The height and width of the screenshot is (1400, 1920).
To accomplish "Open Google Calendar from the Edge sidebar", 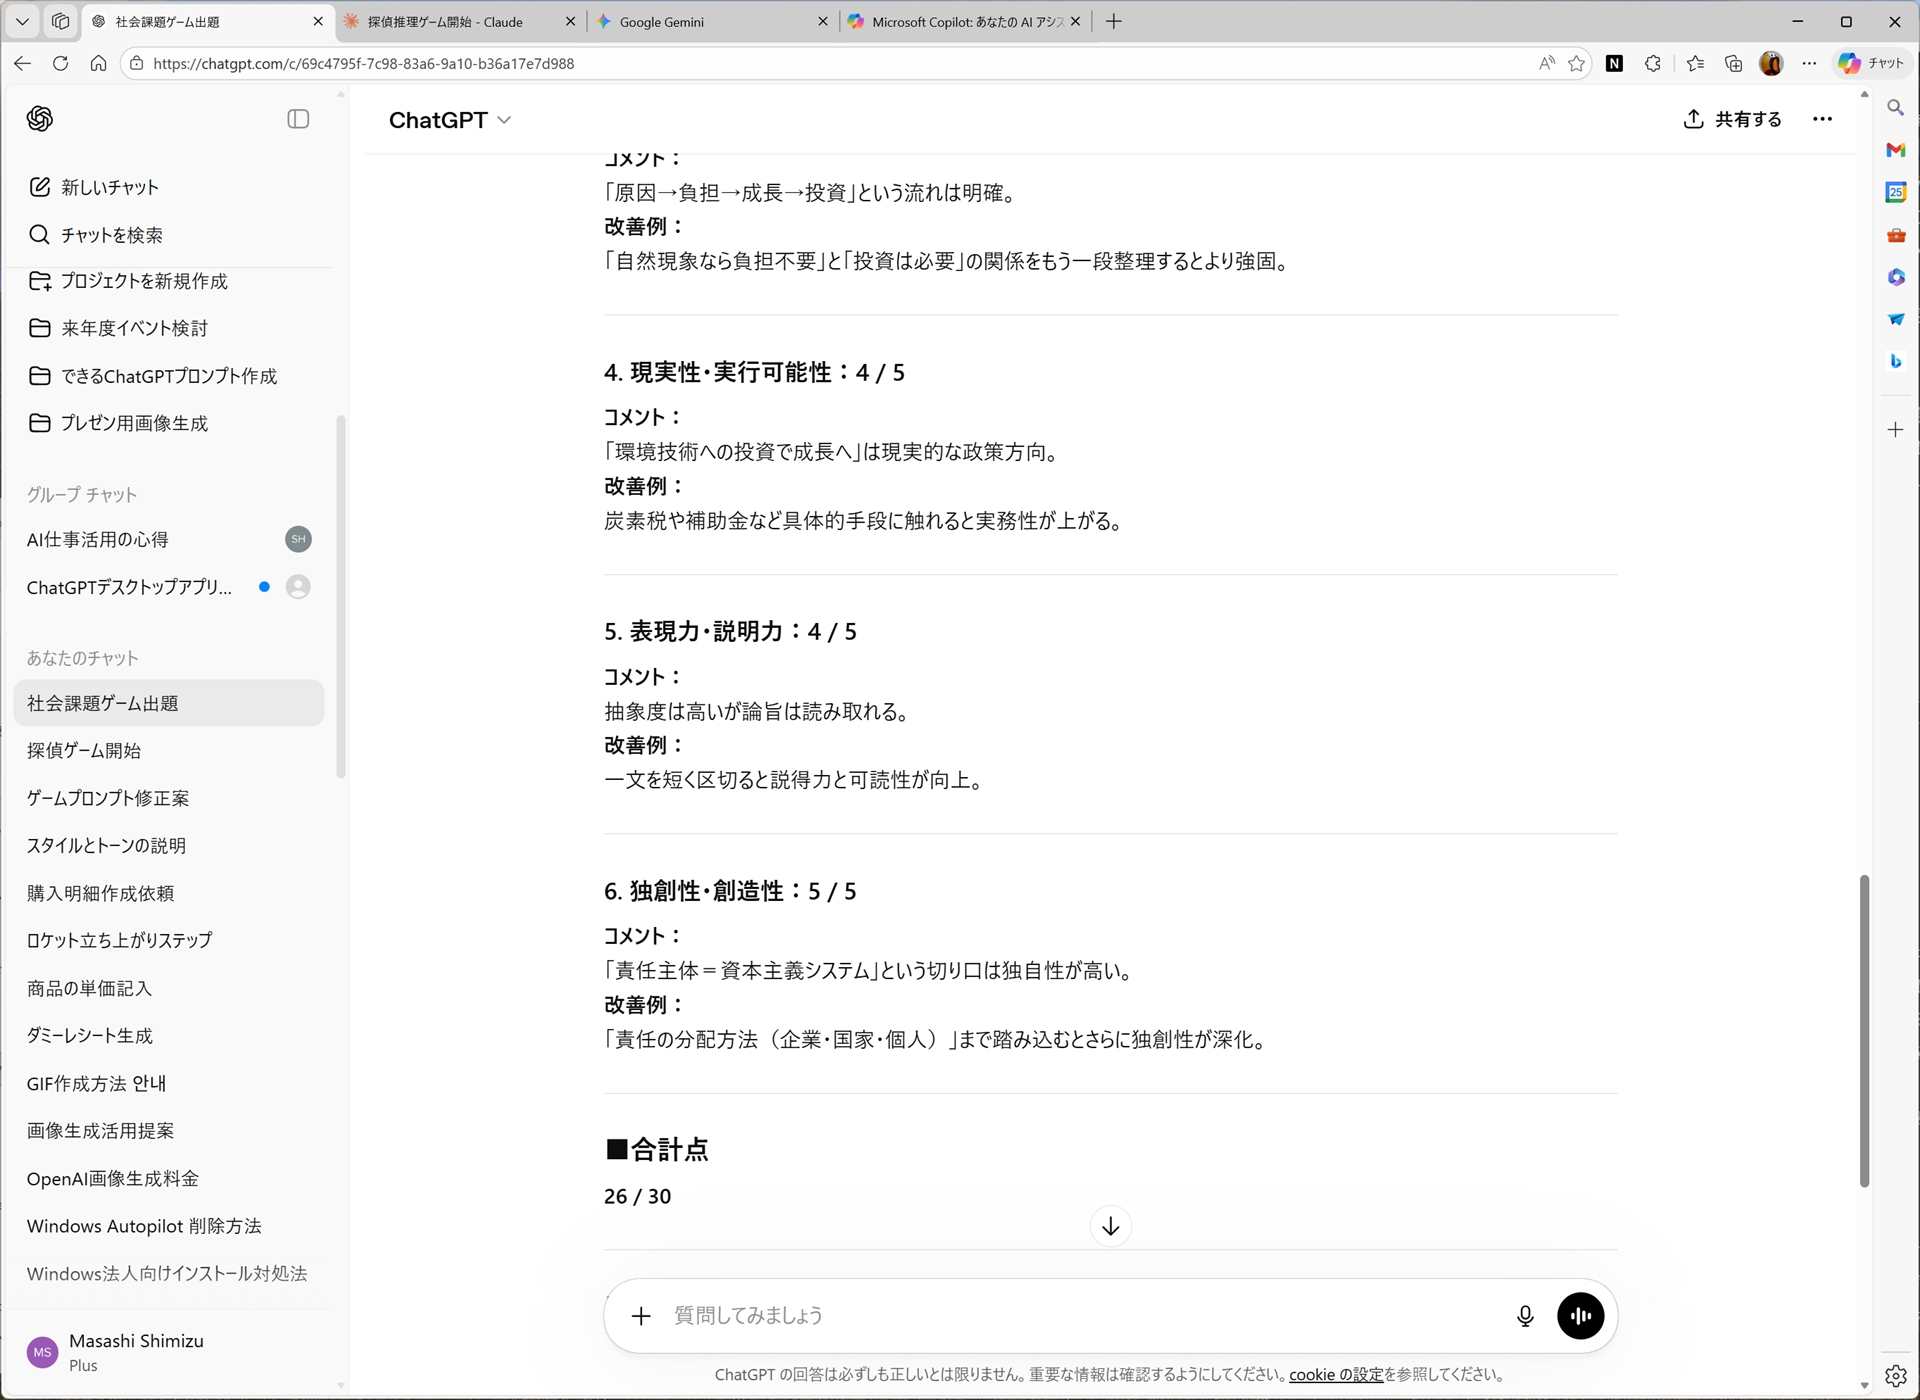I will coord(1896,191).
